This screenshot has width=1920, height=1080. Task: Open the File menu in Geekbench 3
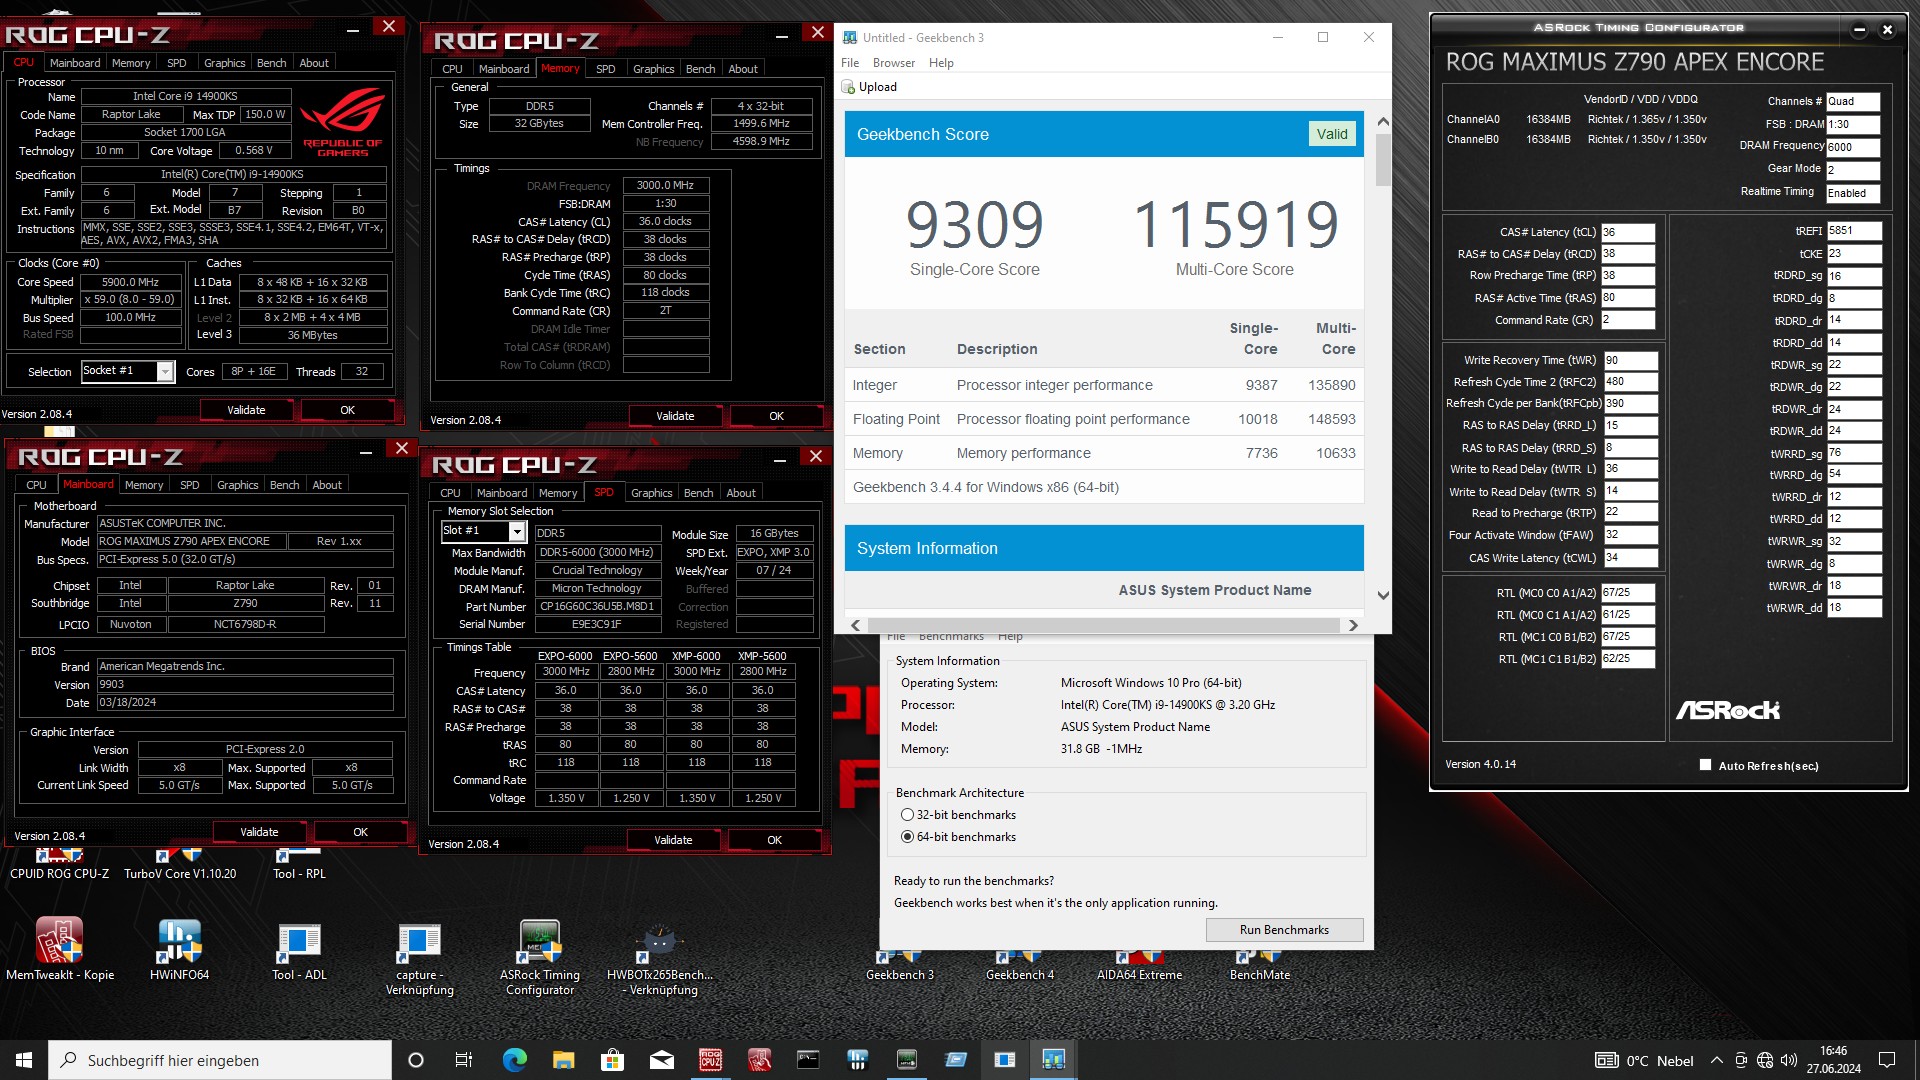[850, 62]
